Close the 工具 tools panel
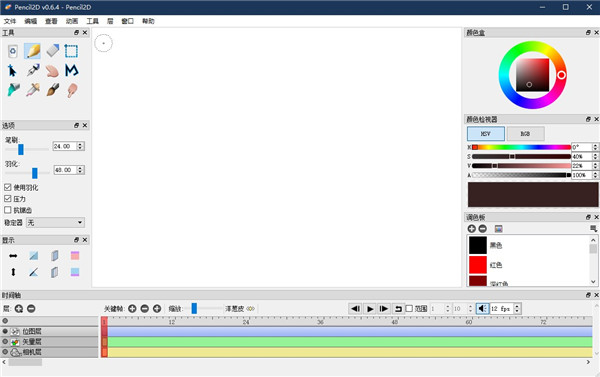The height and width of the screenshot is (377, 600). [85, 33]
